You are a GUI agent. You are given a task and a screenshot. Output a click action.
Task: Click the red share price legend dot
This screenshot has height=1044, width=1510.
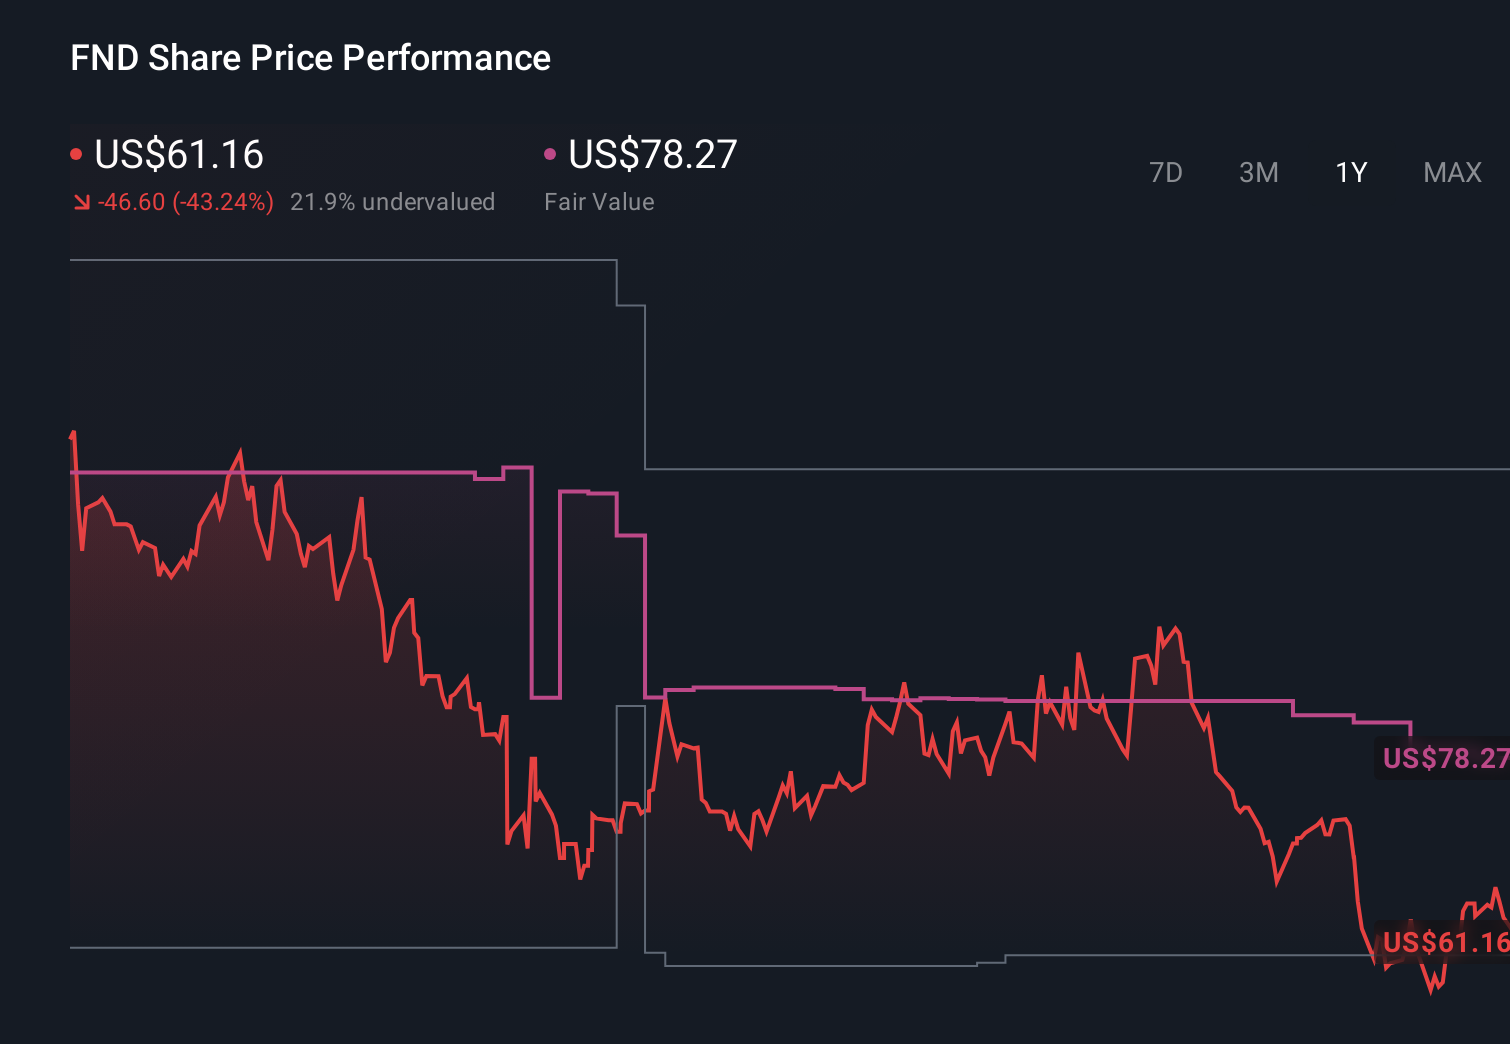point(76,153)
